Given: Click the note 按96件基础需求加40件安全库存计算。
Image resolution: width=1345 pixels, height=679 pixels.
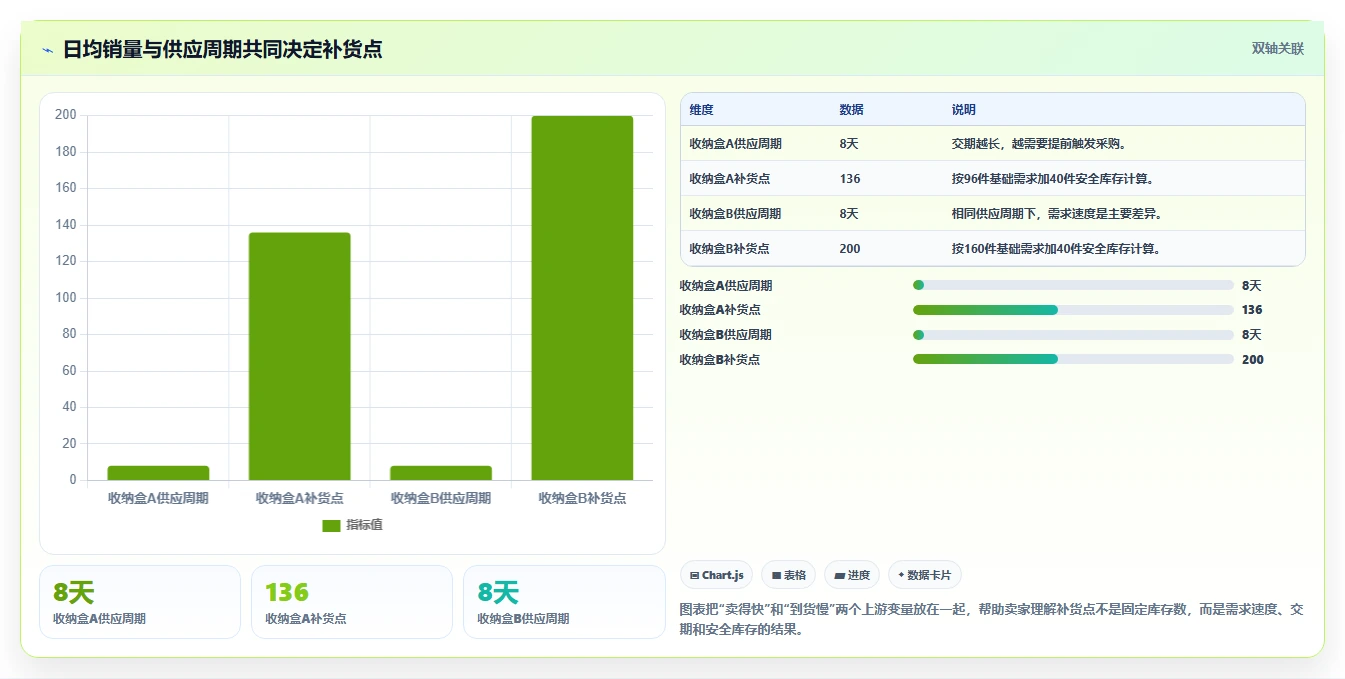Looking at the screenshot, I should pos(1056,179).
